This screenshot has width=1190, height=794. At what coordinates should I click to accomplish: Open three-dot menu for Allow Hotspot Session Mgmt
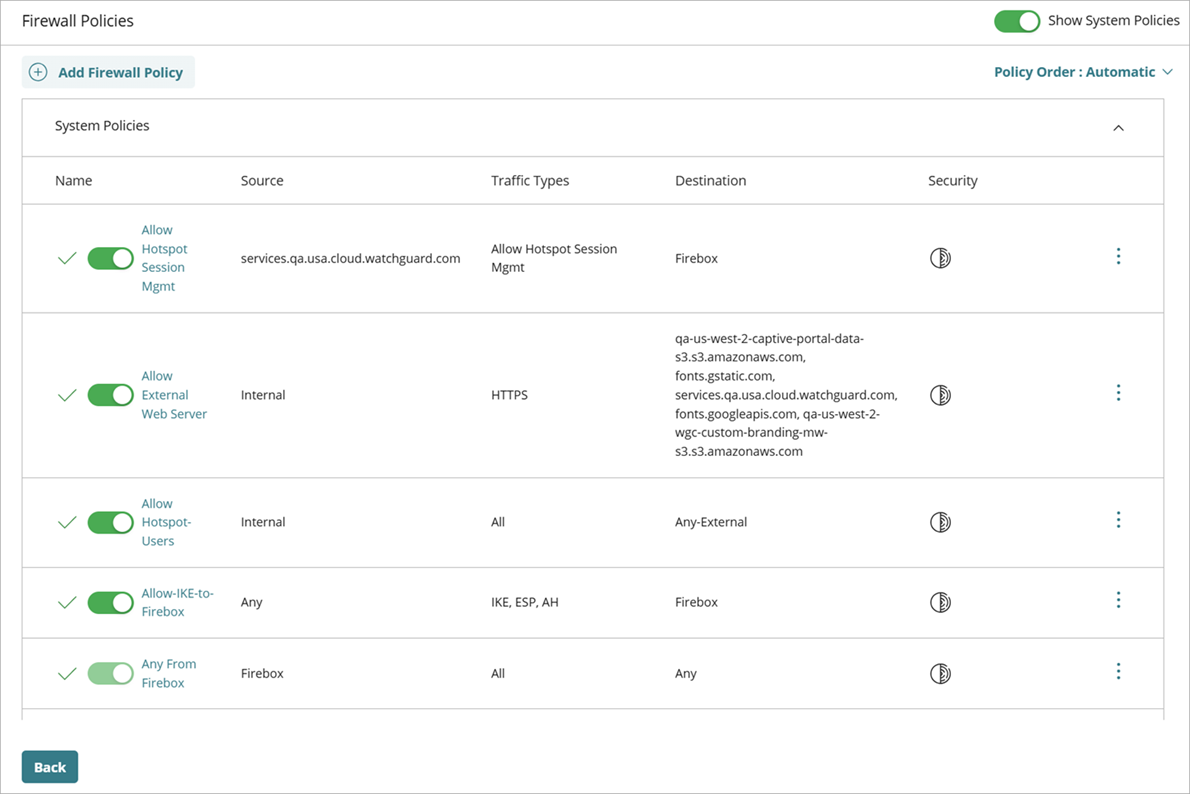pos(1118,257)
